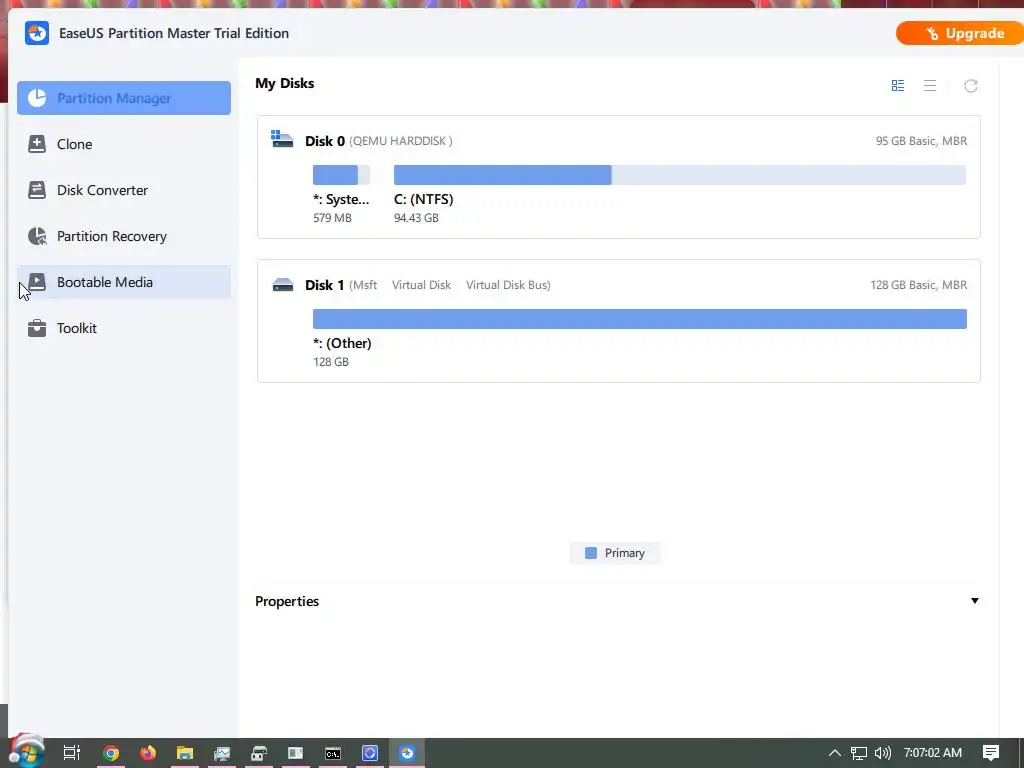Click the blue circle app taskbar icon
The width and height of the screenshot is (1024, 768).
pyautogui.click(x=370, y=753)
